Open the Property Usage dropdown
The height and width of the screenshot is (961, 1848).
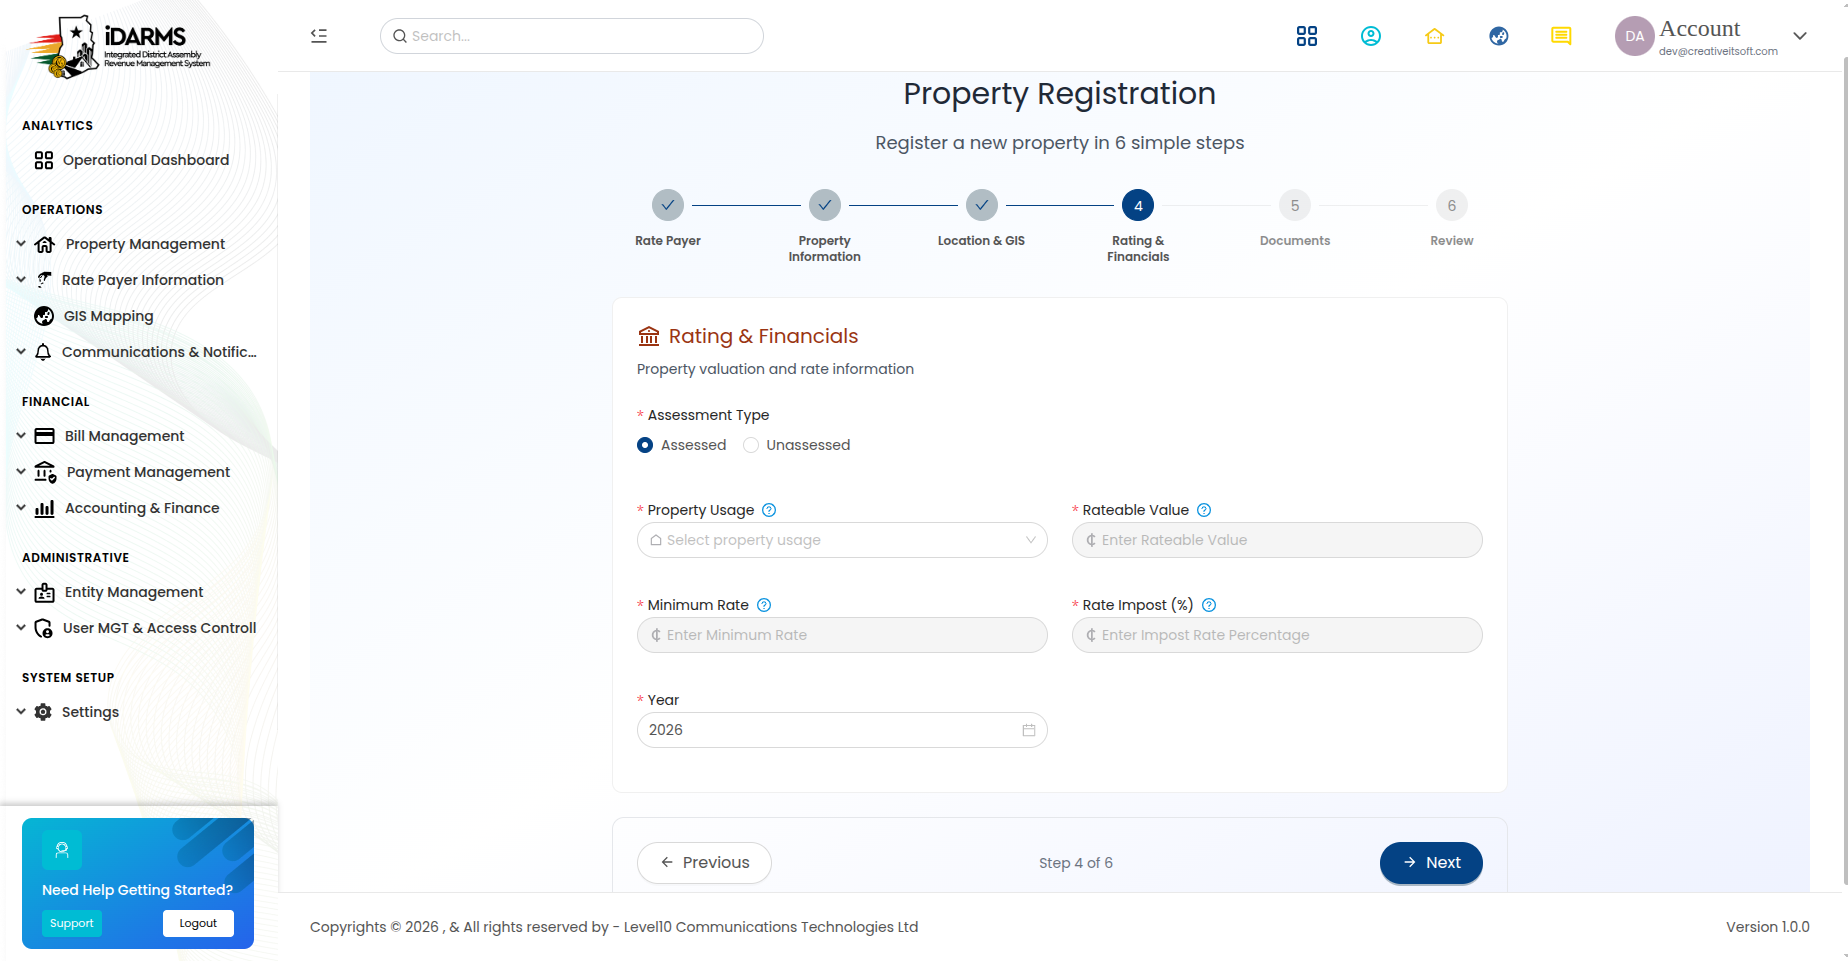click(x=842, y=540)
